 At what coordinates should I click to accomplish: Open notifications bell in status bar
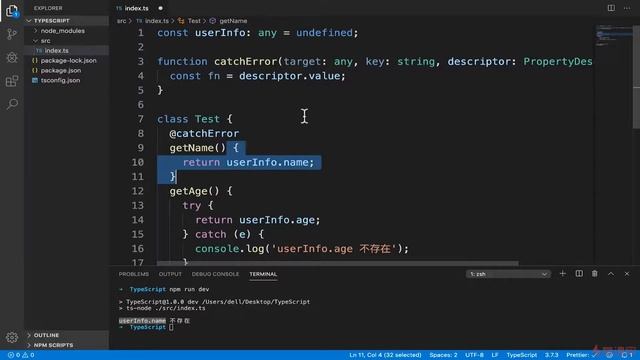coord(627,355)
